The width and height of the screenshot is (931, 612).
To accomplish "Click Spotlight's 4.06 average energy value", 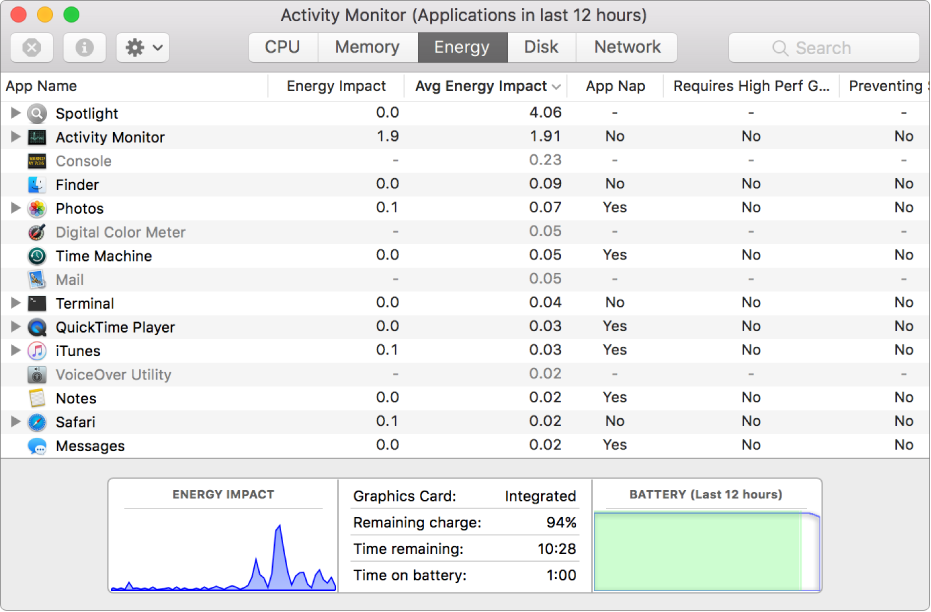I will pos(545,113).
